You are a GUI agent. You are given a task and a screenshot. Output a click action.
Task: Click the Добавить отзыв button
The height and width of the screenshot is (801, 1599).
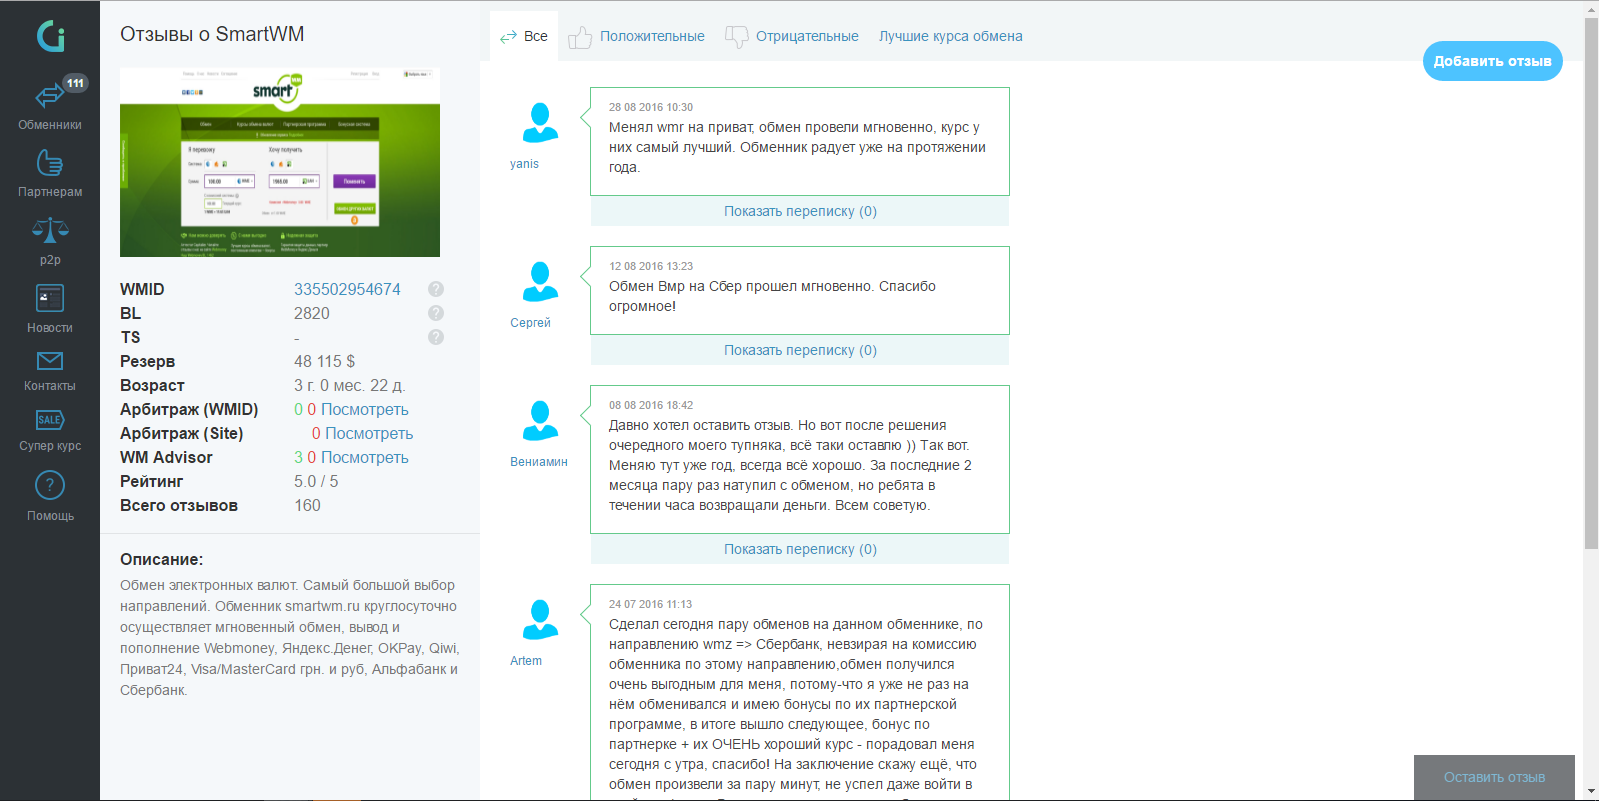(1492, 61)
